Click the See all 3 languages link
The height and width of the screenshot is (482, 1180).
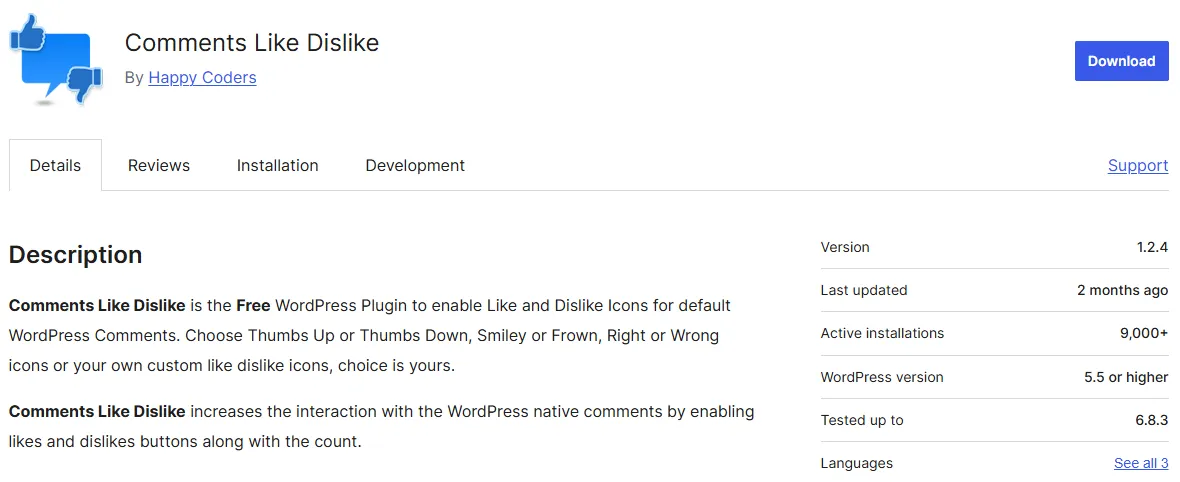(x=1141, y=463)
